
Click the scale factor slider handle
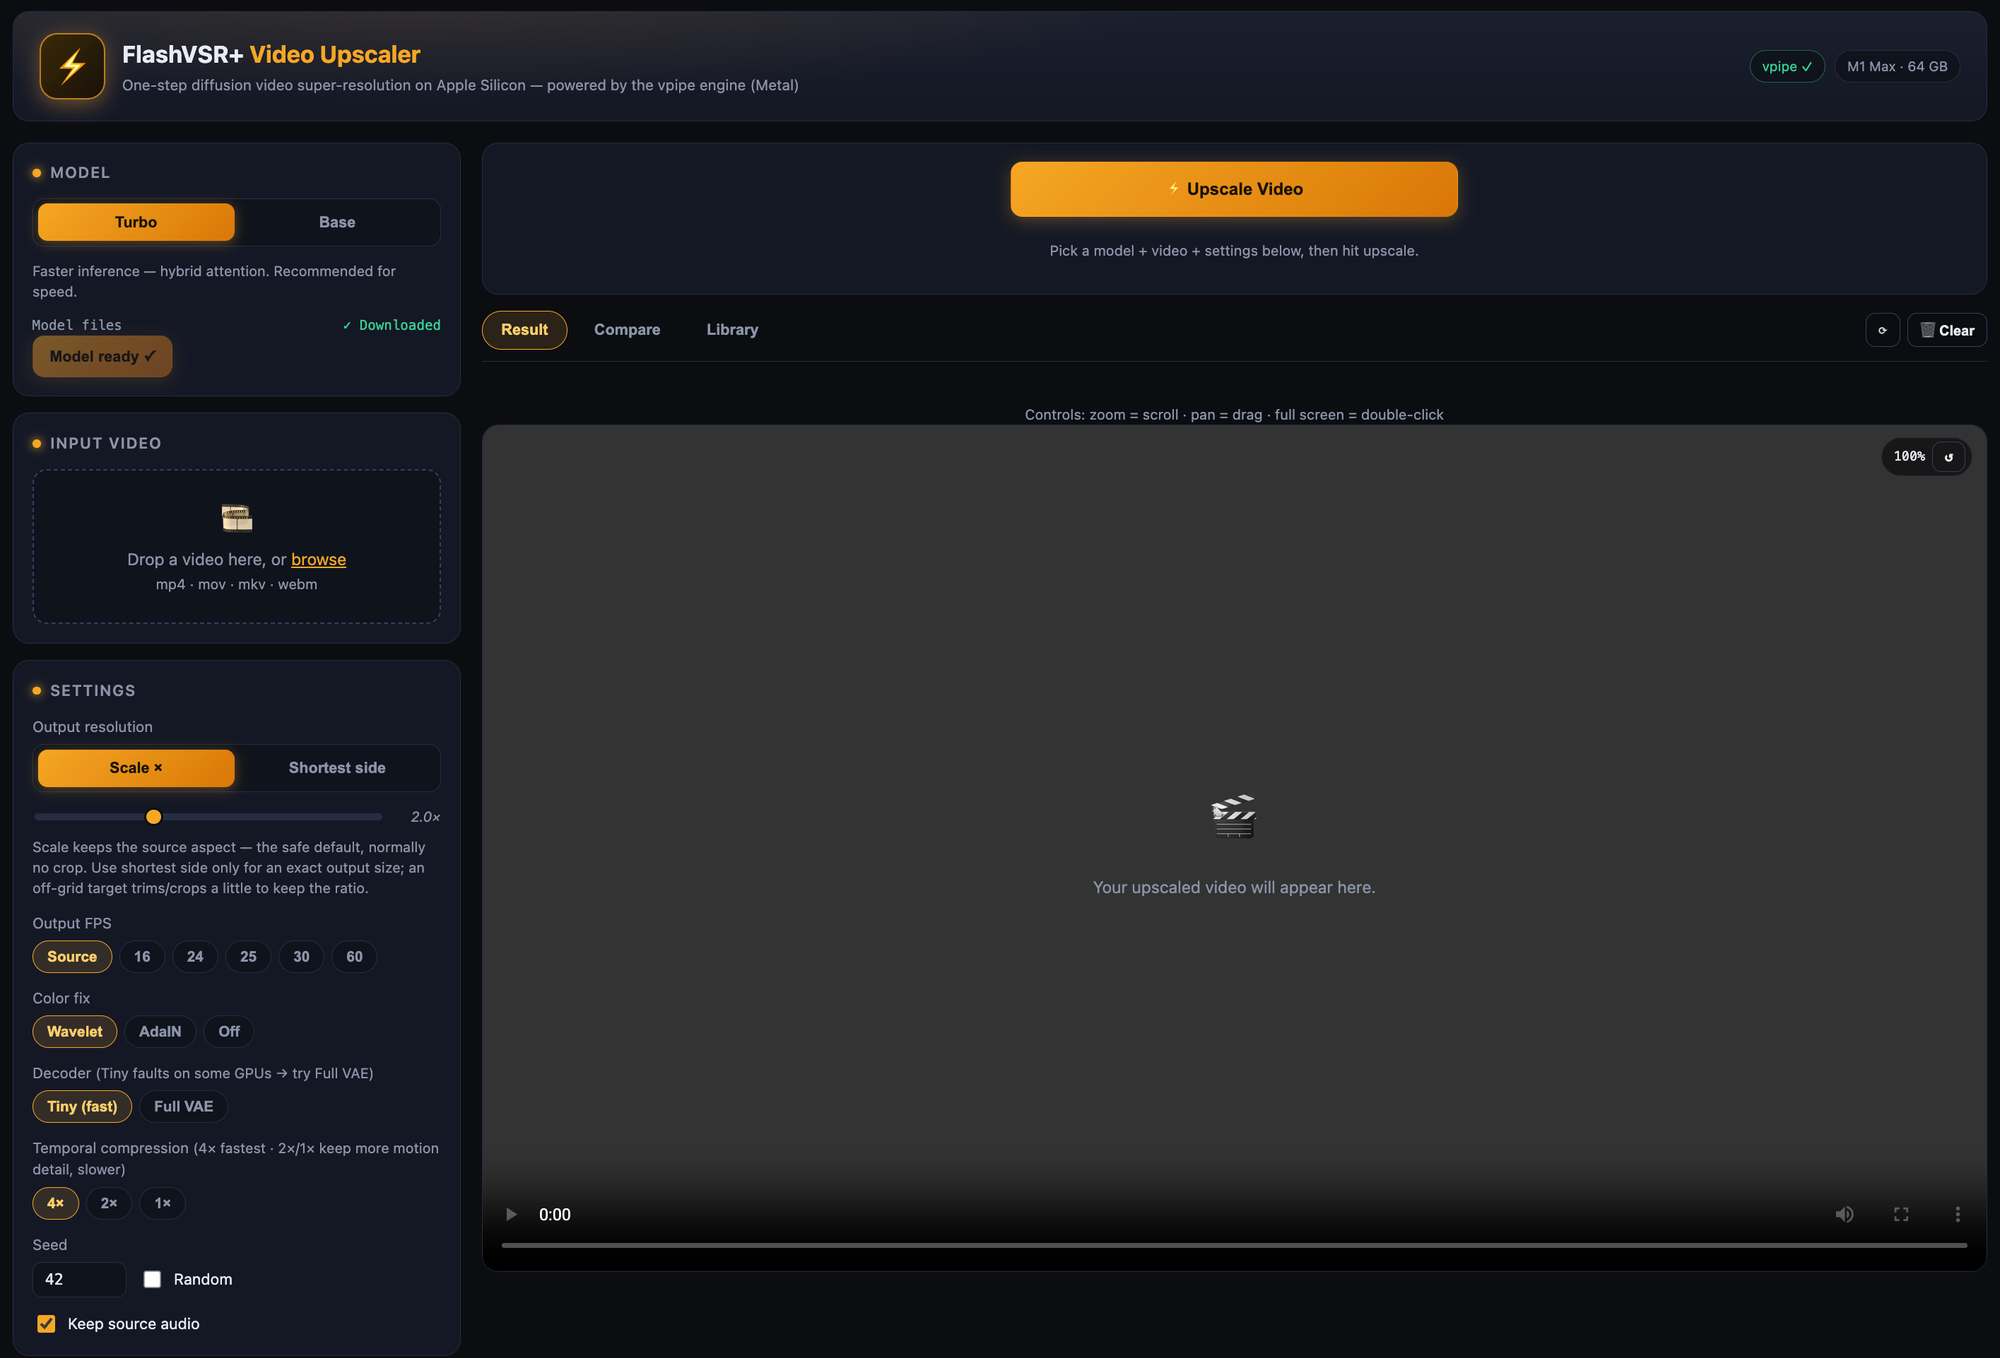pyautogui.click(x=153, y=817)
